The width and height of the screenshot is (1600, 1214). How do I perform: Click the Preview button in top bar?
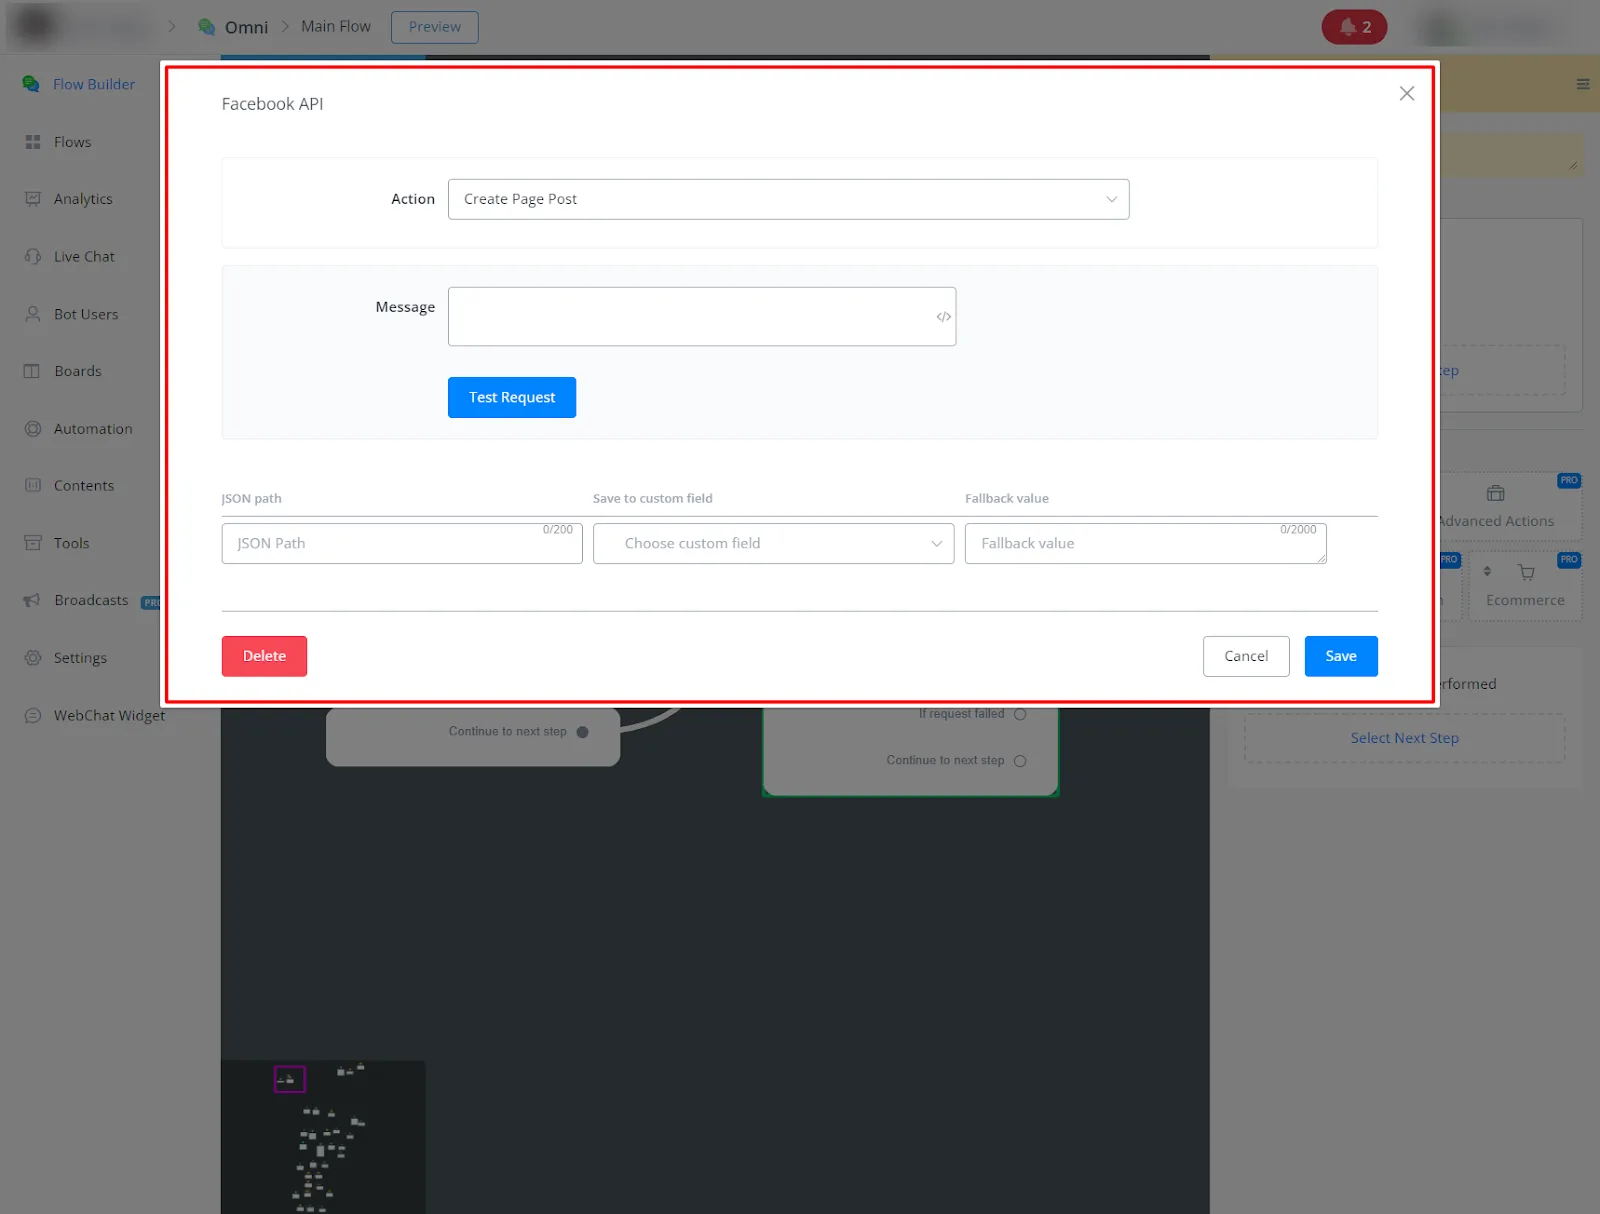tap(435, 27)
